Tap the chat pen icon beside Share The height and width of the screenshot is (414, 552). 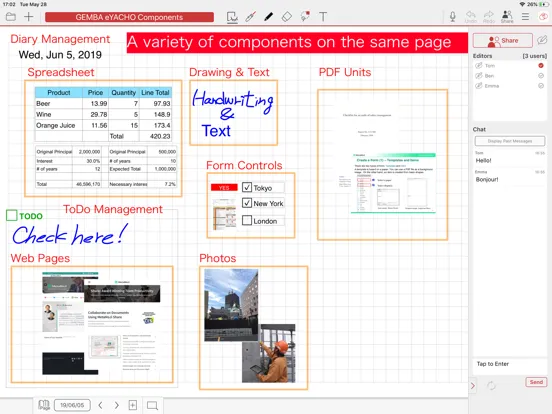[x=542, y=40]
